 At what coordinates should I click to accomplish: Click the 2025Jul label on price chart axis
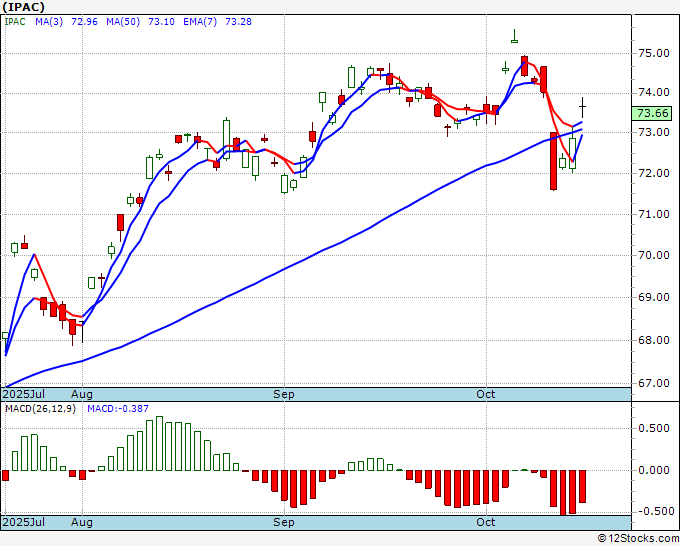click(x=23, y=394)
